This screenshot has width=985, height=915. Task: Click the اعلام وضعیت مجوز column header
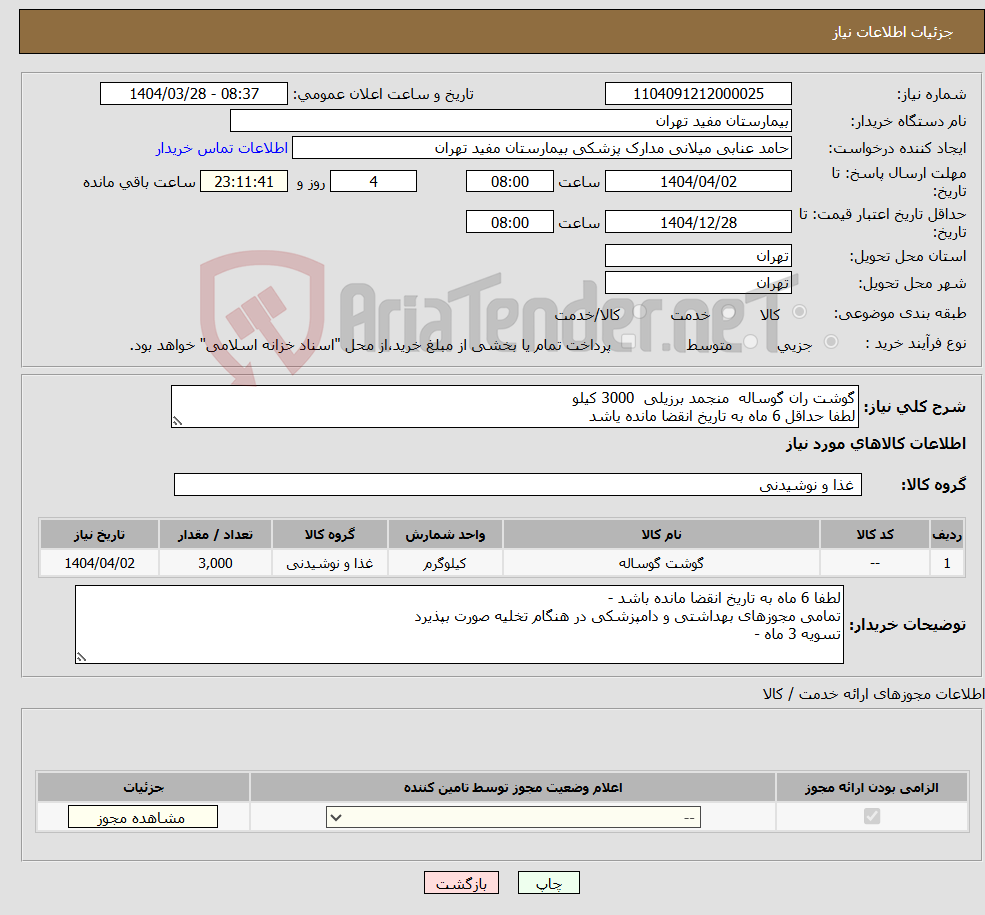coord(513,787)
